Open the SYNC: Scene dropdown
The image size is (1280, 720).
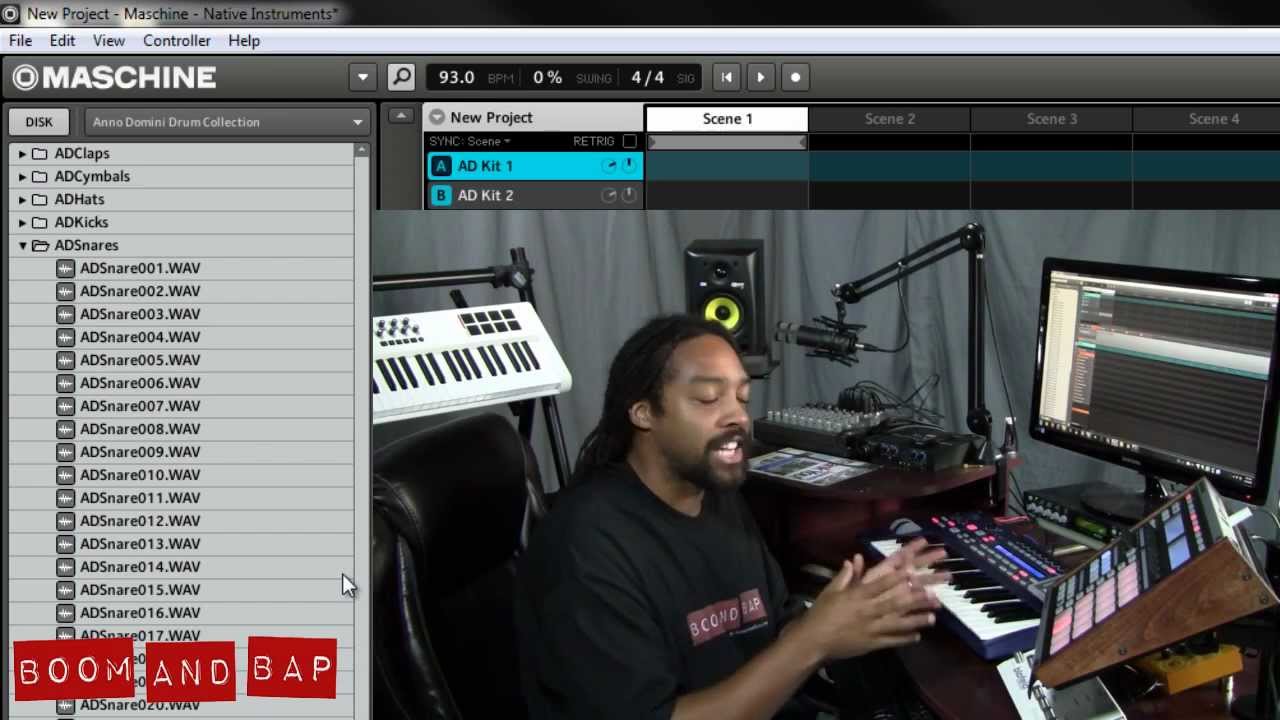470,141
